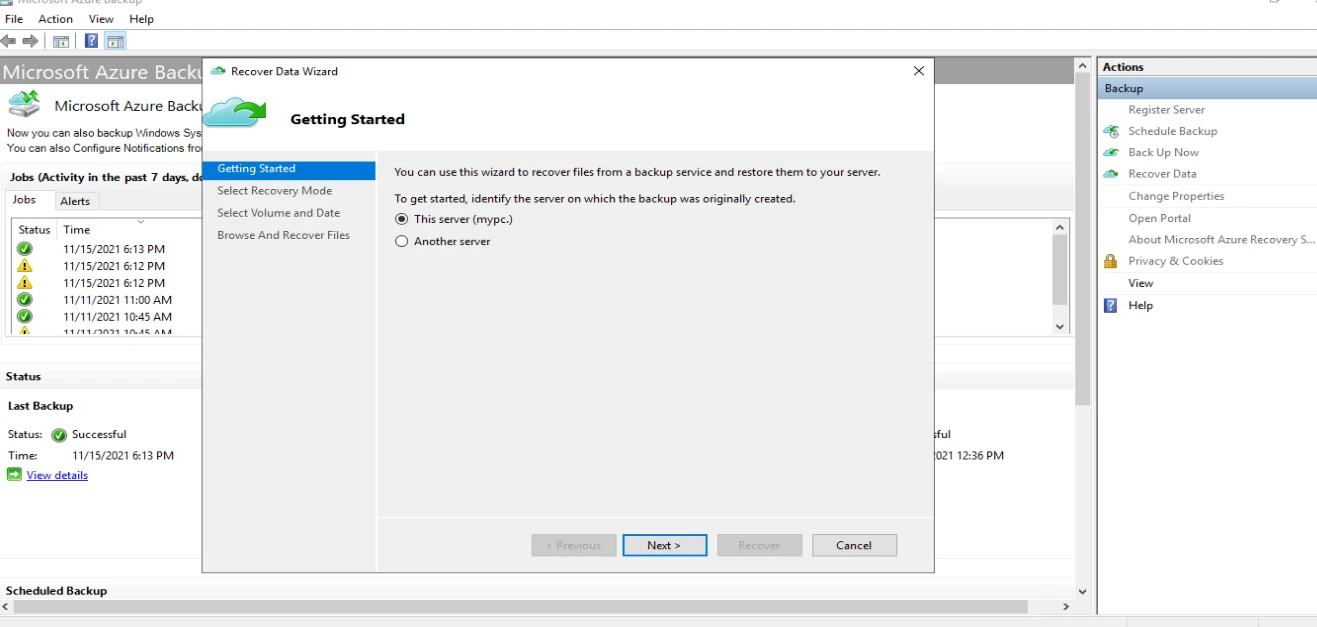
Task: Select Register Server in the Actions pane
Action: [1166, 109]
